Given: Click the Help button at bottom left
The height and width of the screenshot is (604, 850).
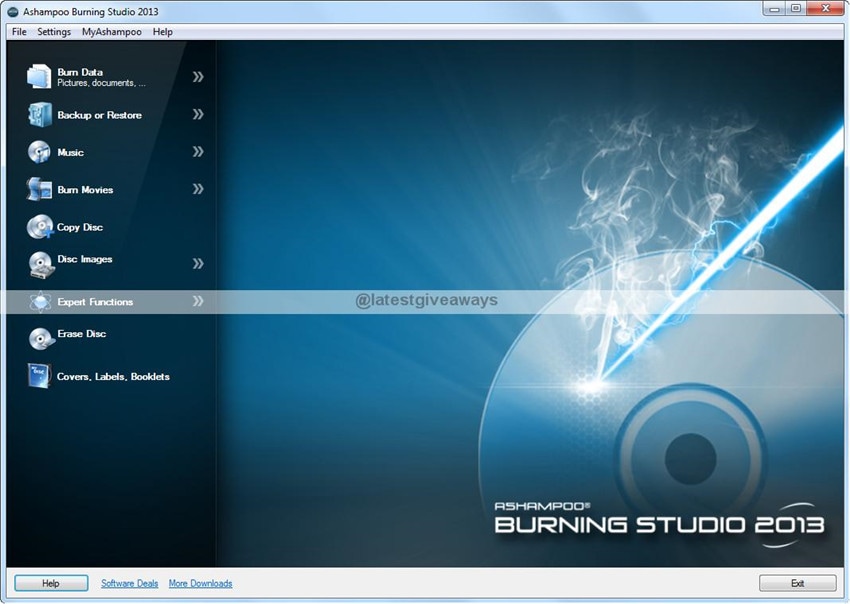Looking at the screenshot, I should click(x=51, y=583).
